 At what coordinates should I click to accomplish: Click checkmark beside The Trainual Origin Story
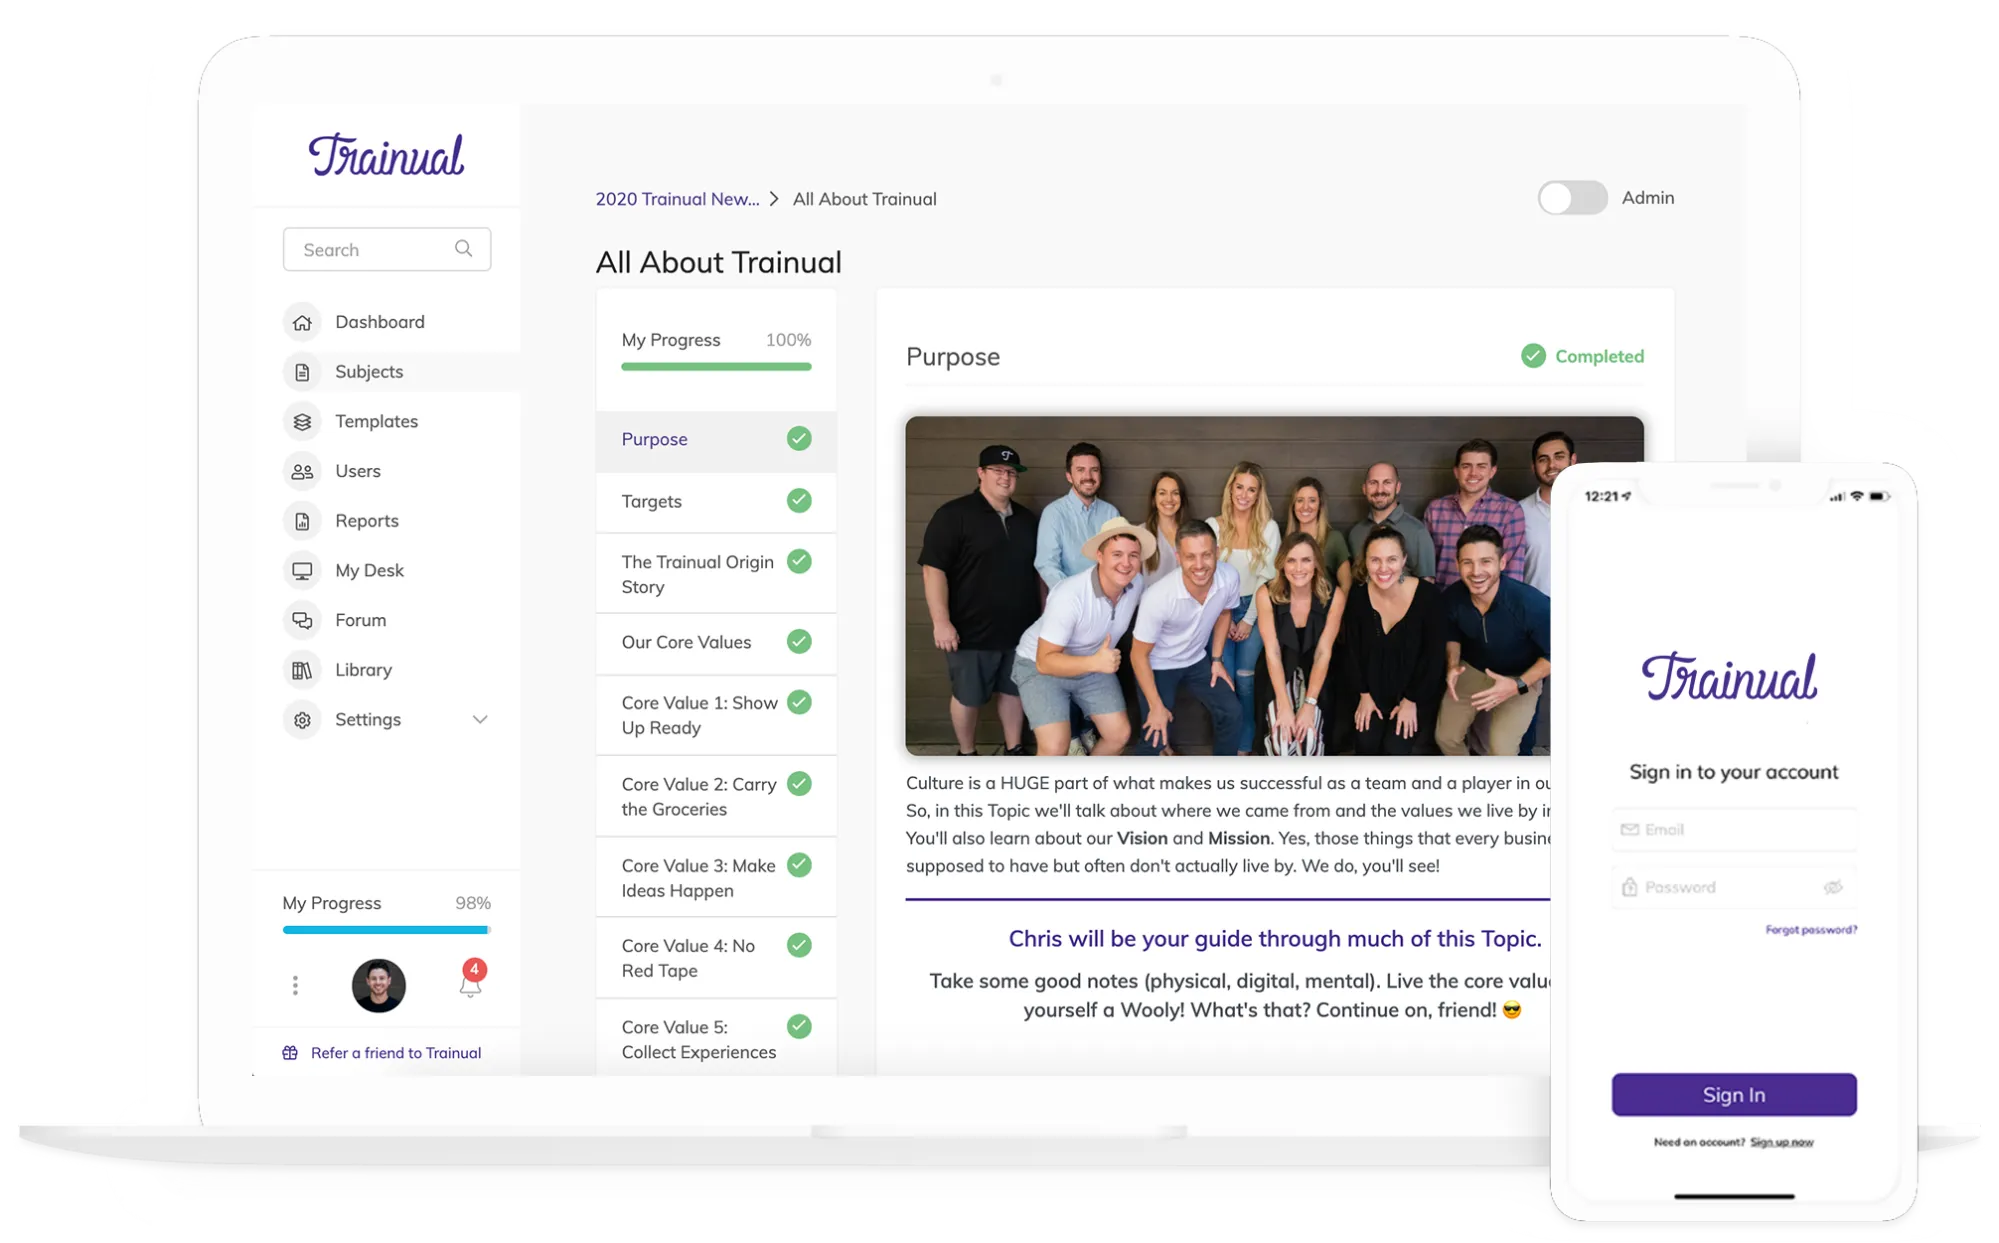tap(799, 561)
